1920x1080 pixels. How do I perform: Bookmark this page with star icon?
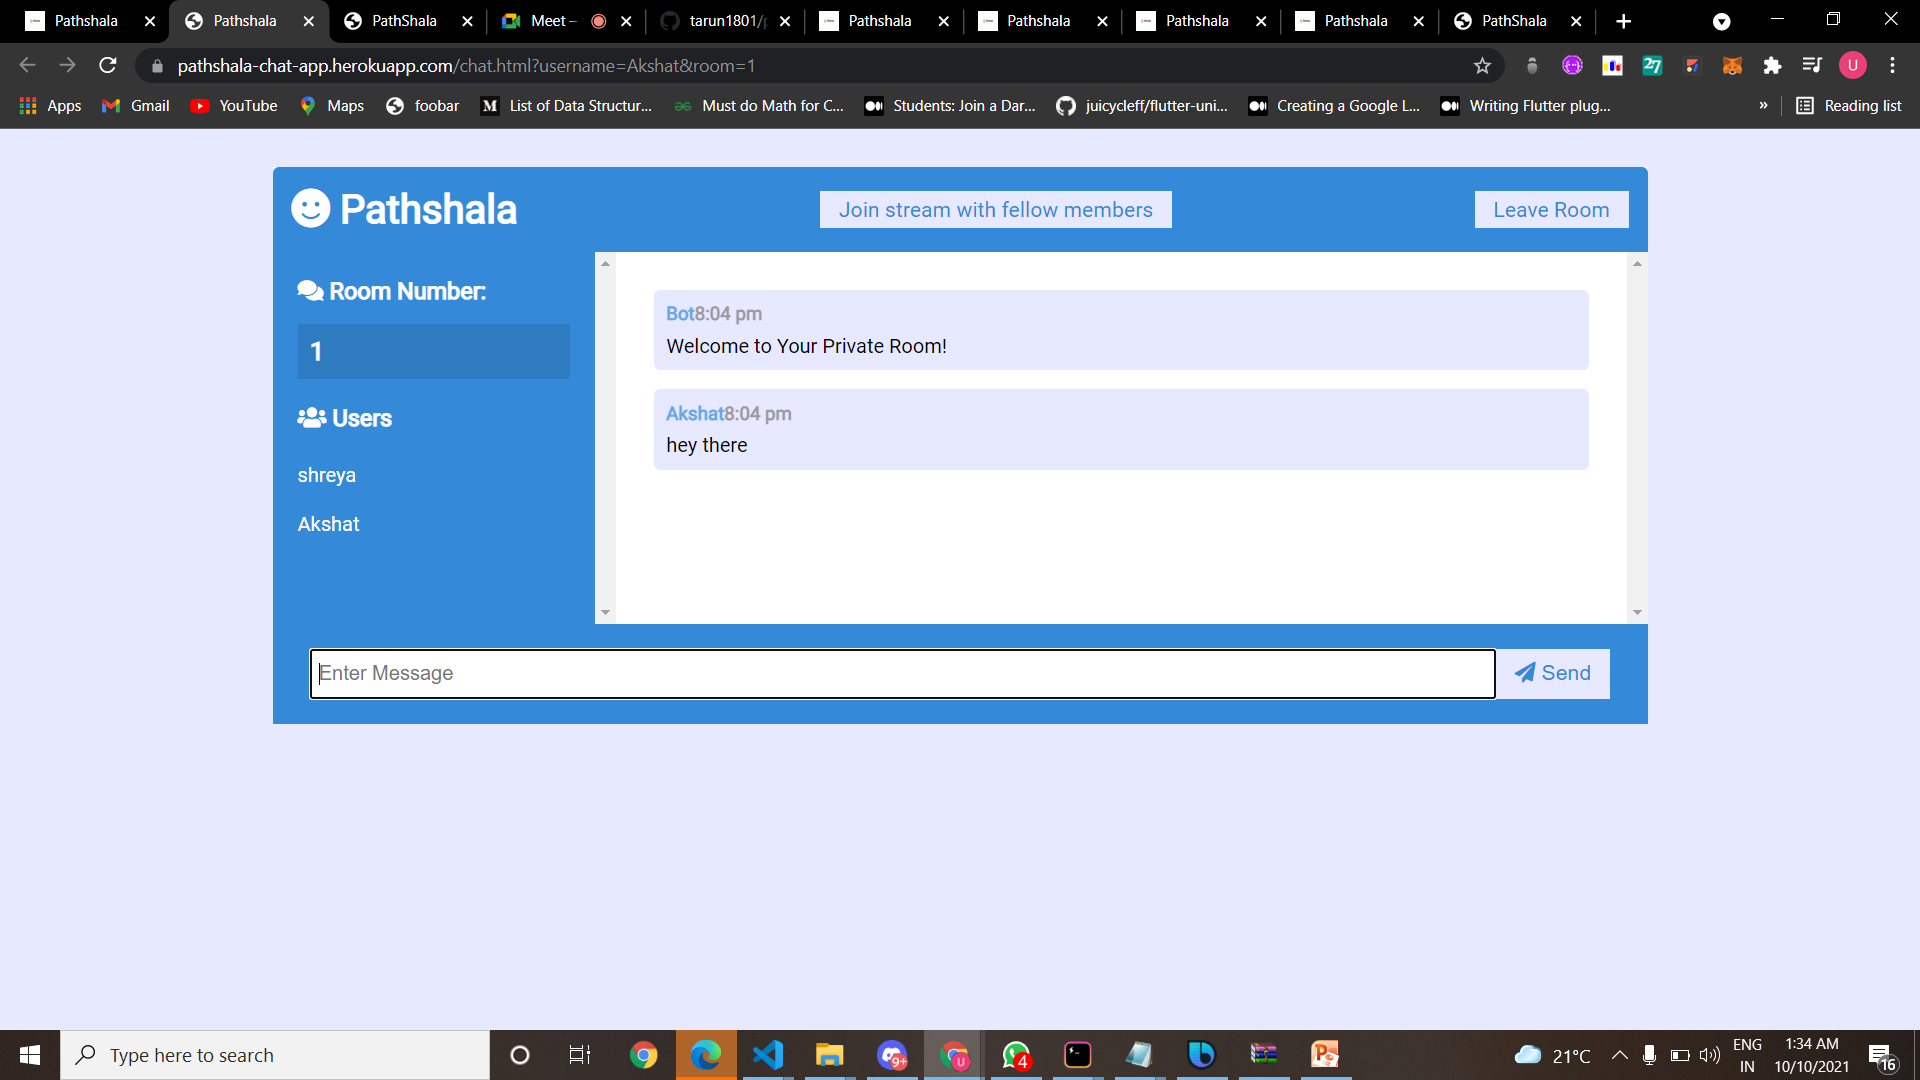[x=1482, y=66]
